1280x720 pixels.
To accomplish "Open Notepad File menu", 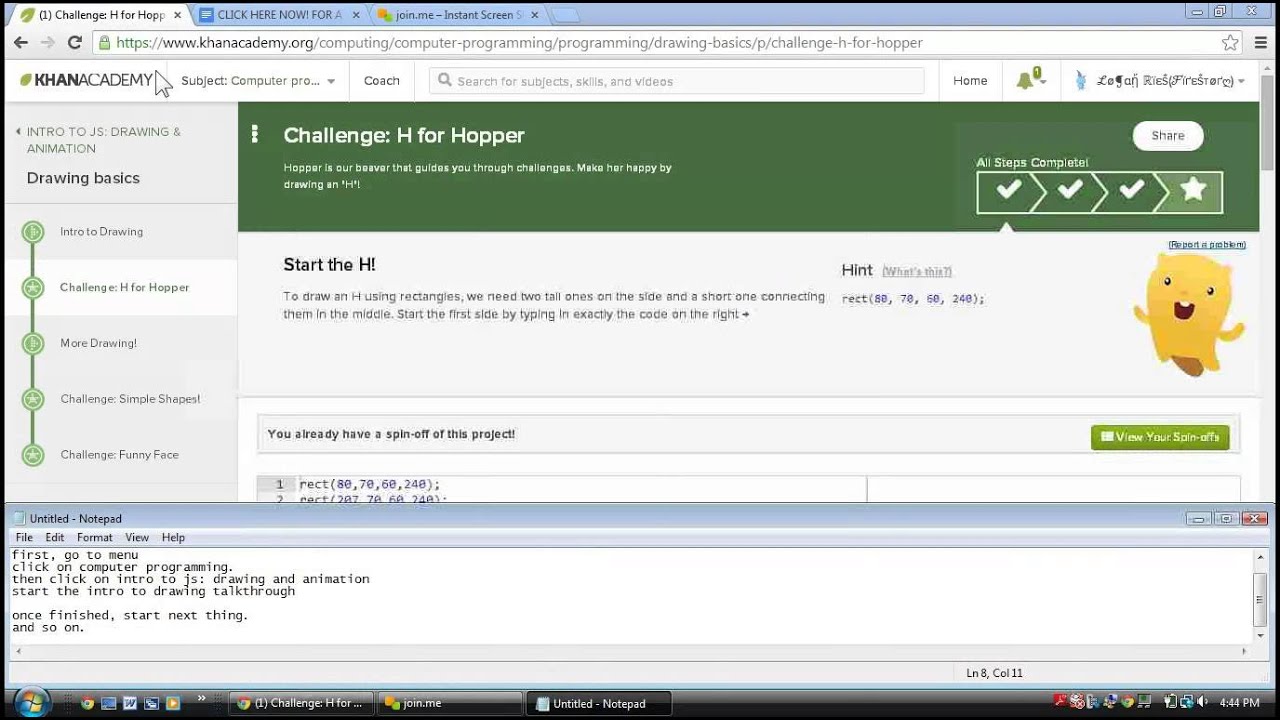I will pyautogui.click(x=24, y=537).
